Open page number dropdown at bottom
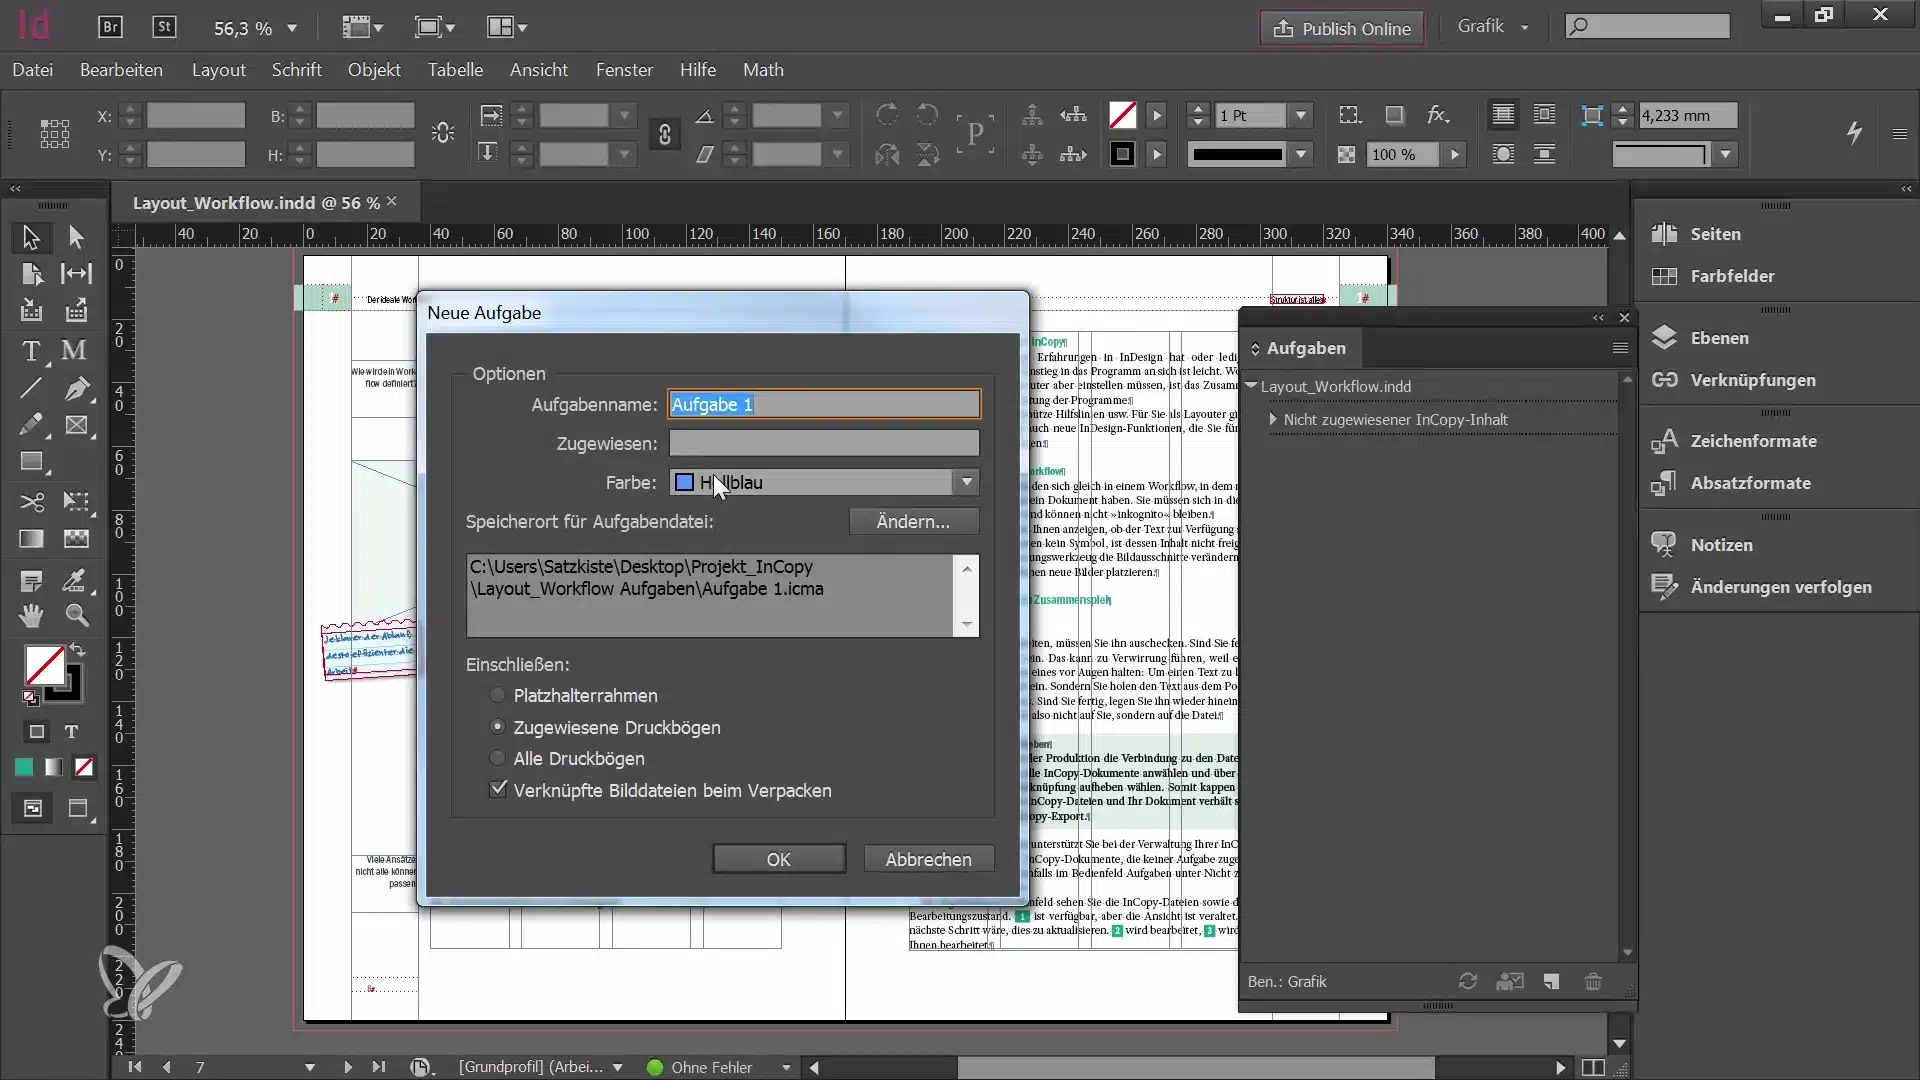The width and height of the screenshot is (1920, 1080). coord(310,1067)
